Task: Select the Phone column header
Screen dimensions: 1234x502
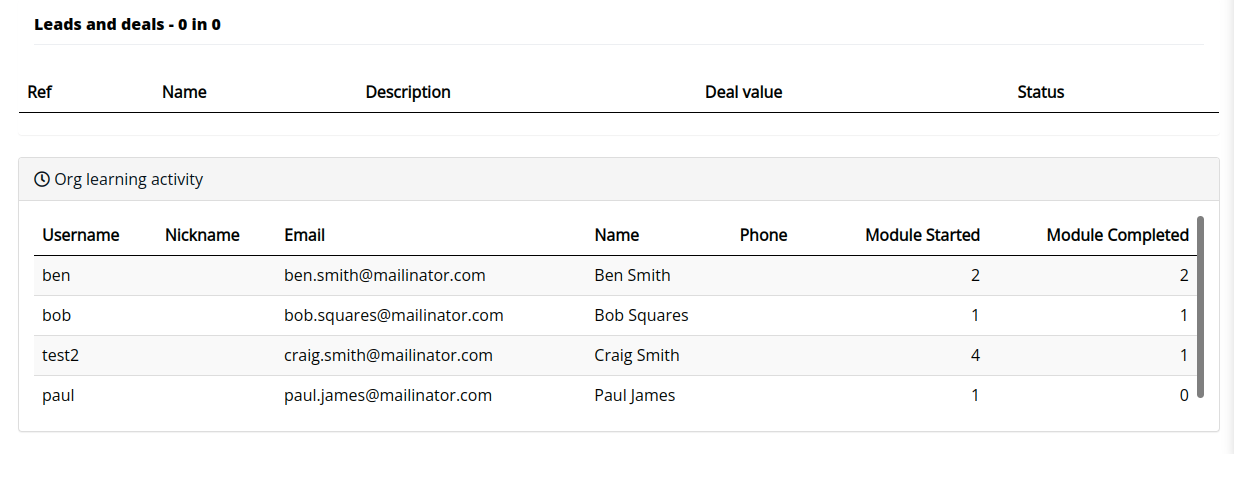Action: click(763, 235)
